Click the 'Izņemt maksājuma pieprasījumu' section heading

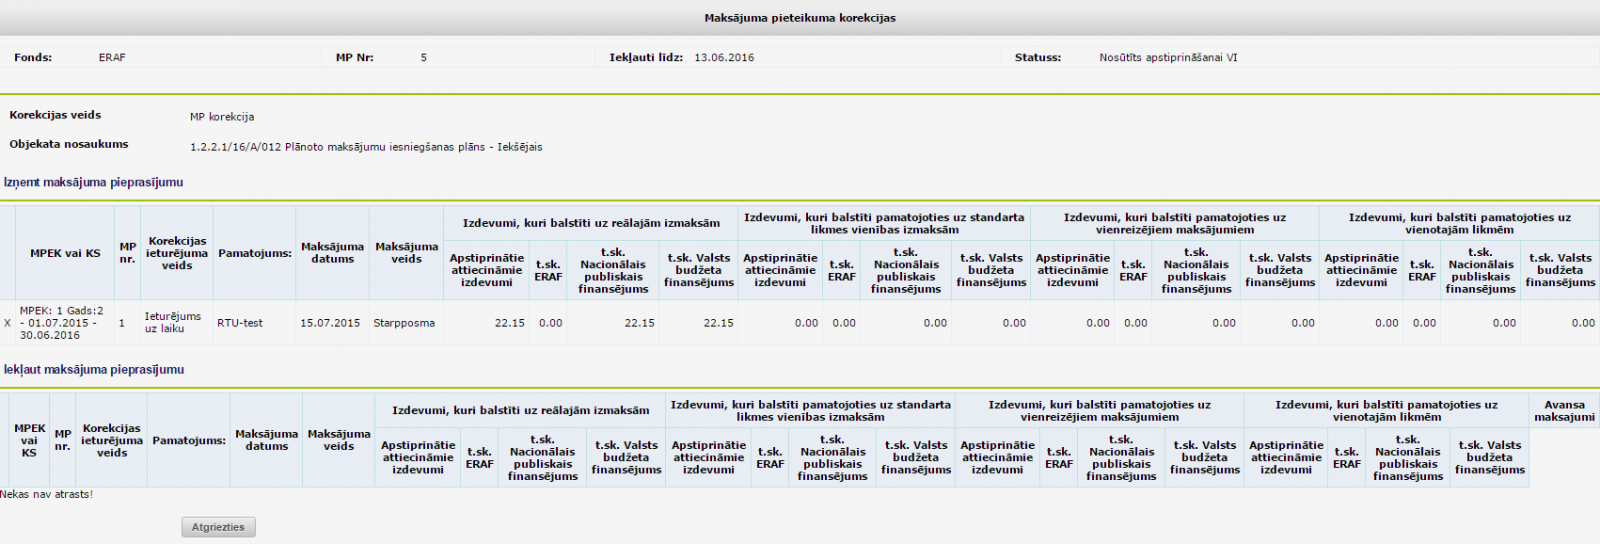point(93,182)
